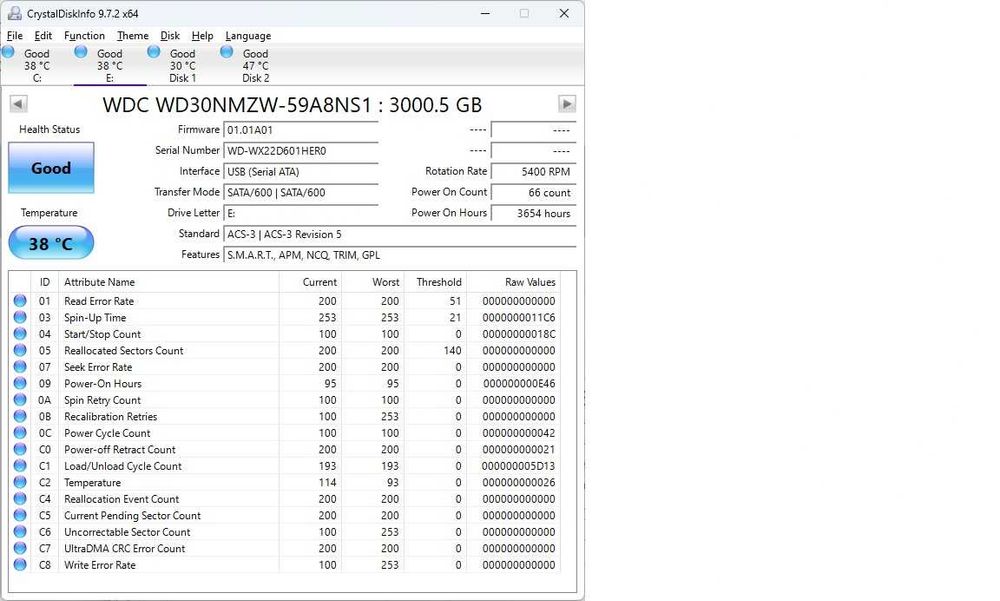The image size is (1000, 601).
Task: Click the Threshold column header
Action: [435, 282]
